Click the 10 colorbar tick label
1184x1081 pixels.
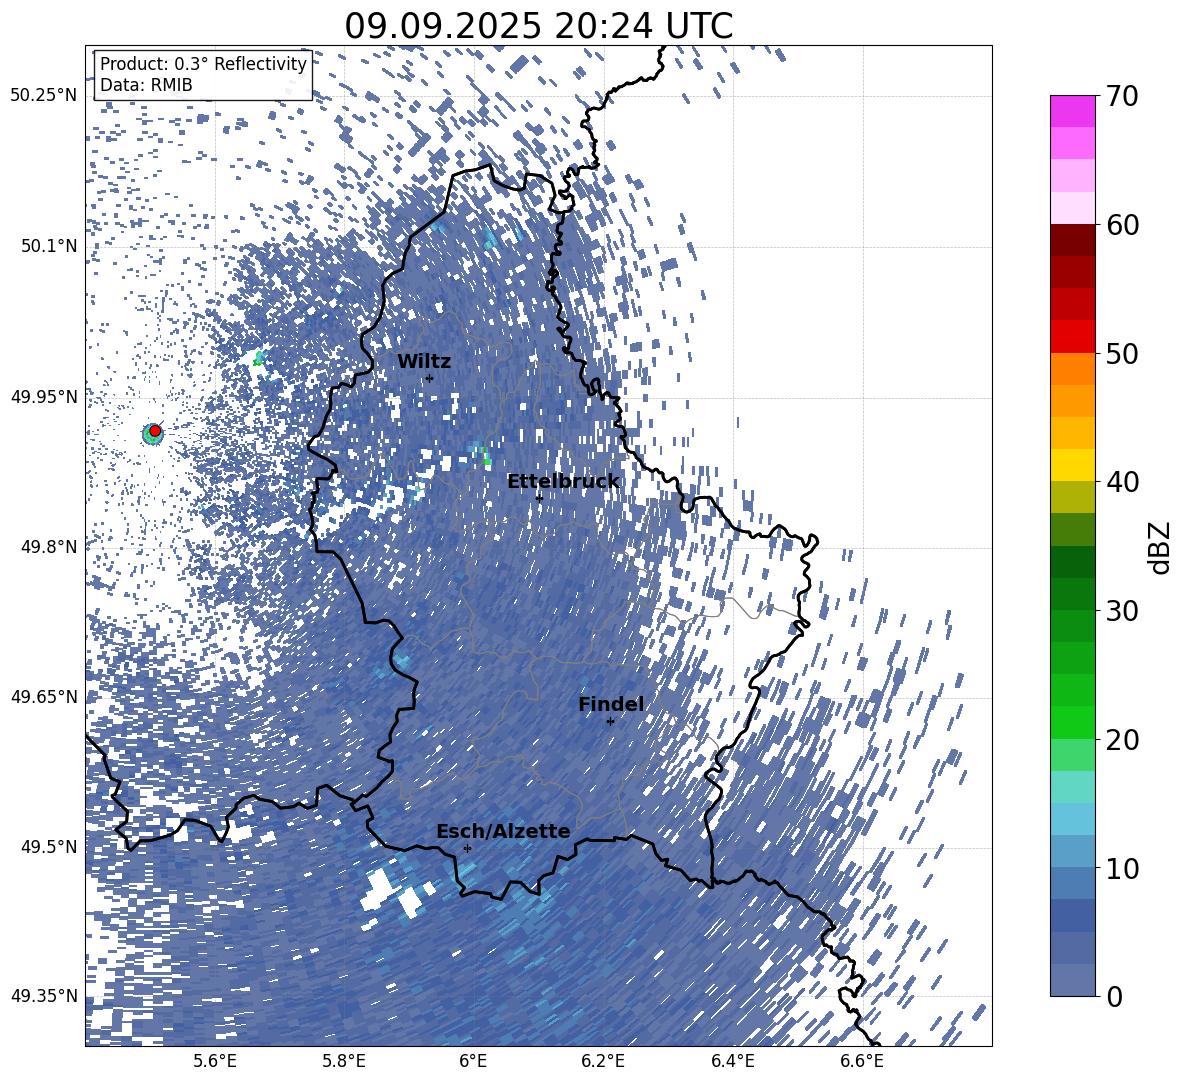click(1122, 868)
